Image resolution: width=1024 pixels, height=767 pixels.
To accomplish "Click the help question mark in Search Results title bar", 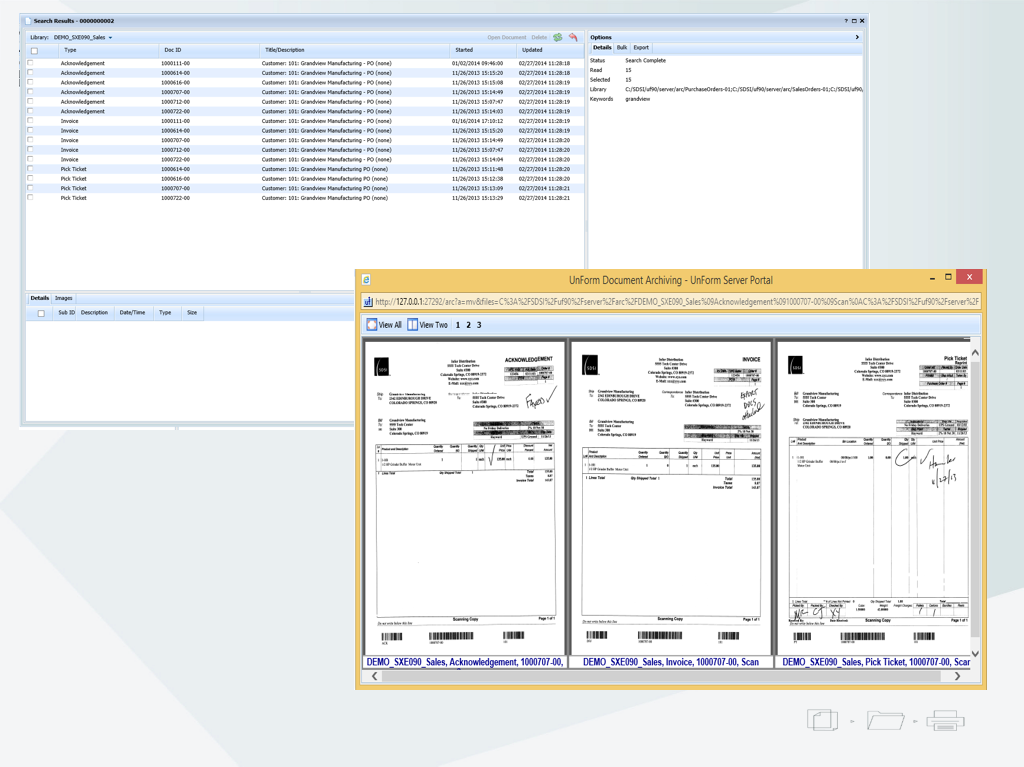I will tap(846, 21).
